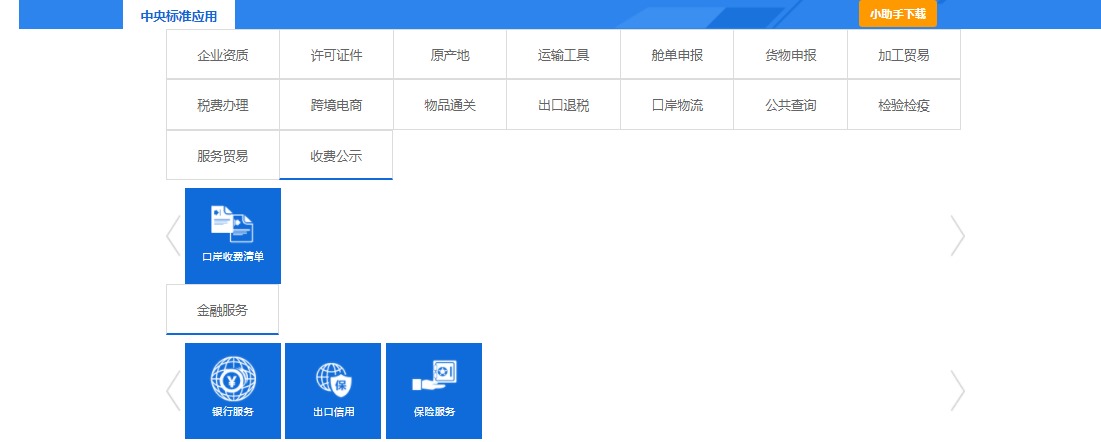Select the 公共查询 category
The width and height of the screenshot is (1101, 442).
click(x=790, y=105)
